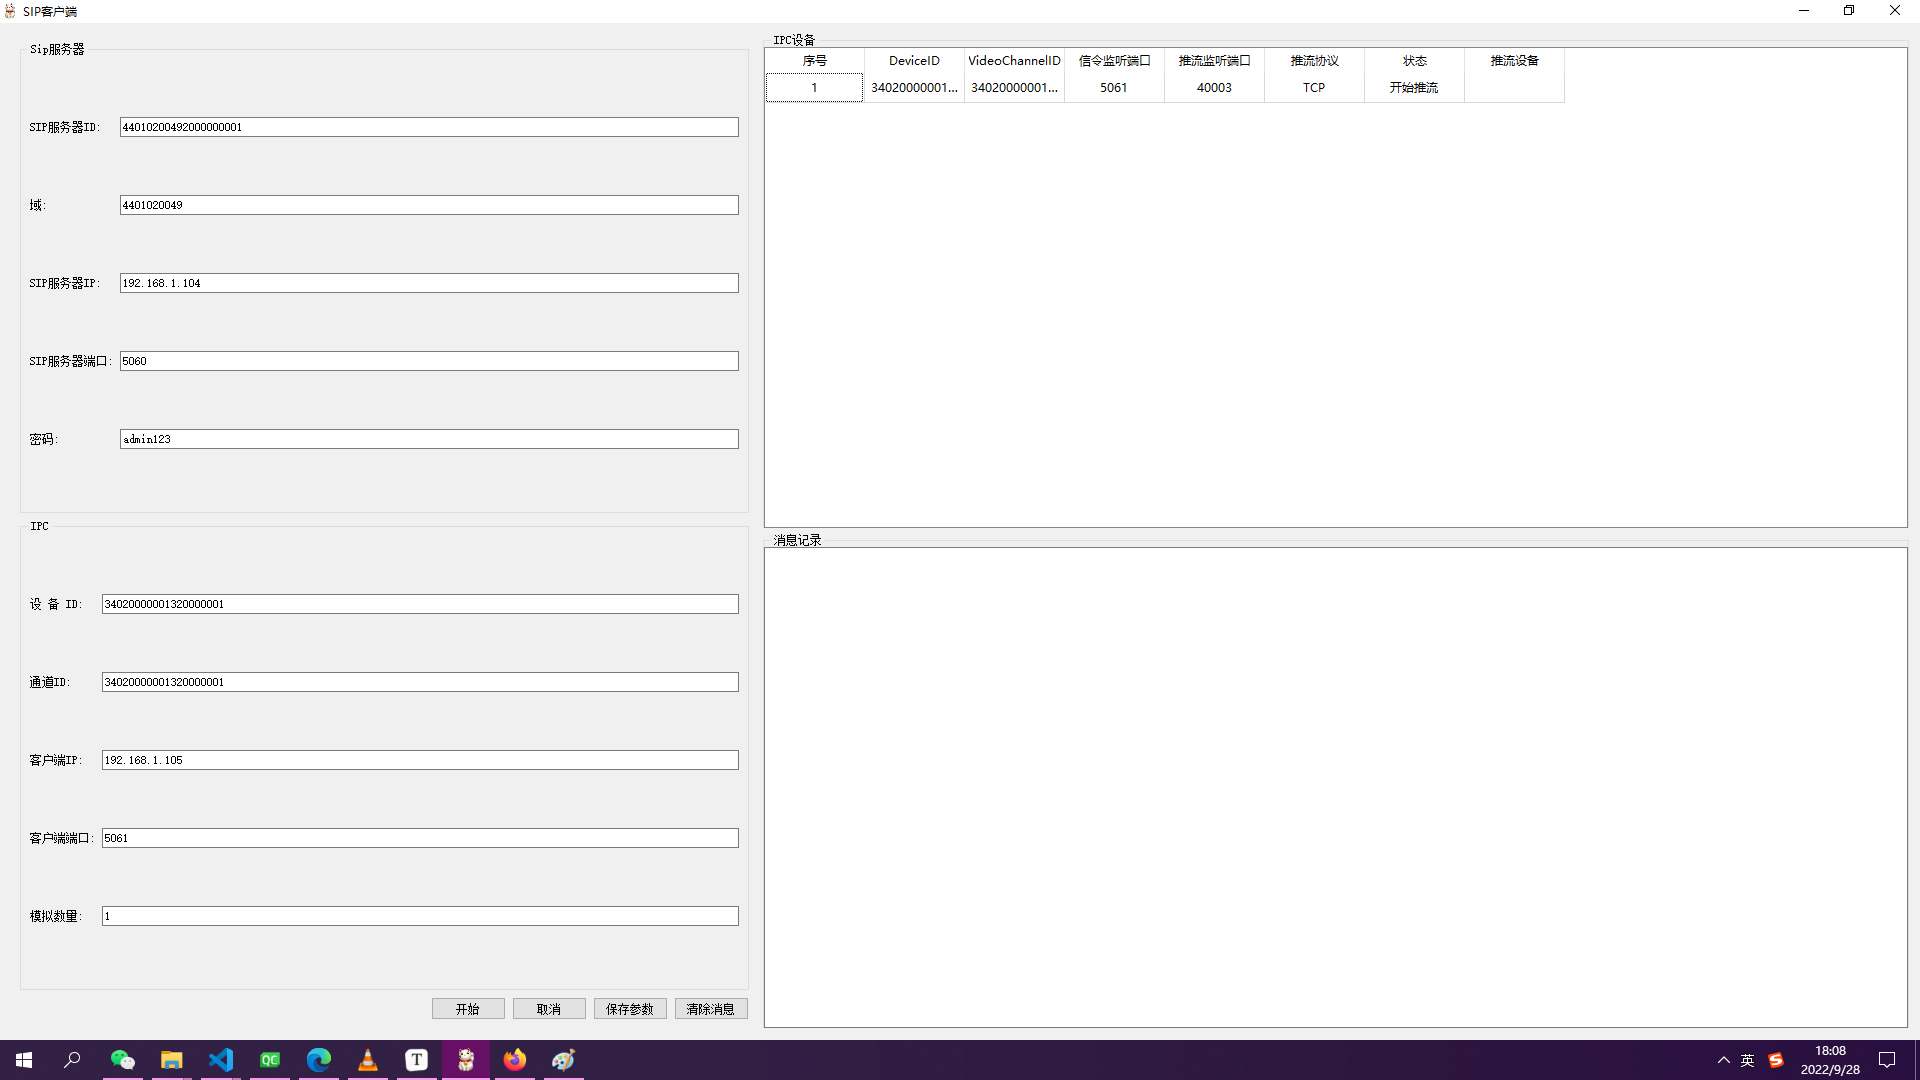Focus the 密码 input field
The width and height of the screenshot is (1920, 1080).
click(429, 439)
